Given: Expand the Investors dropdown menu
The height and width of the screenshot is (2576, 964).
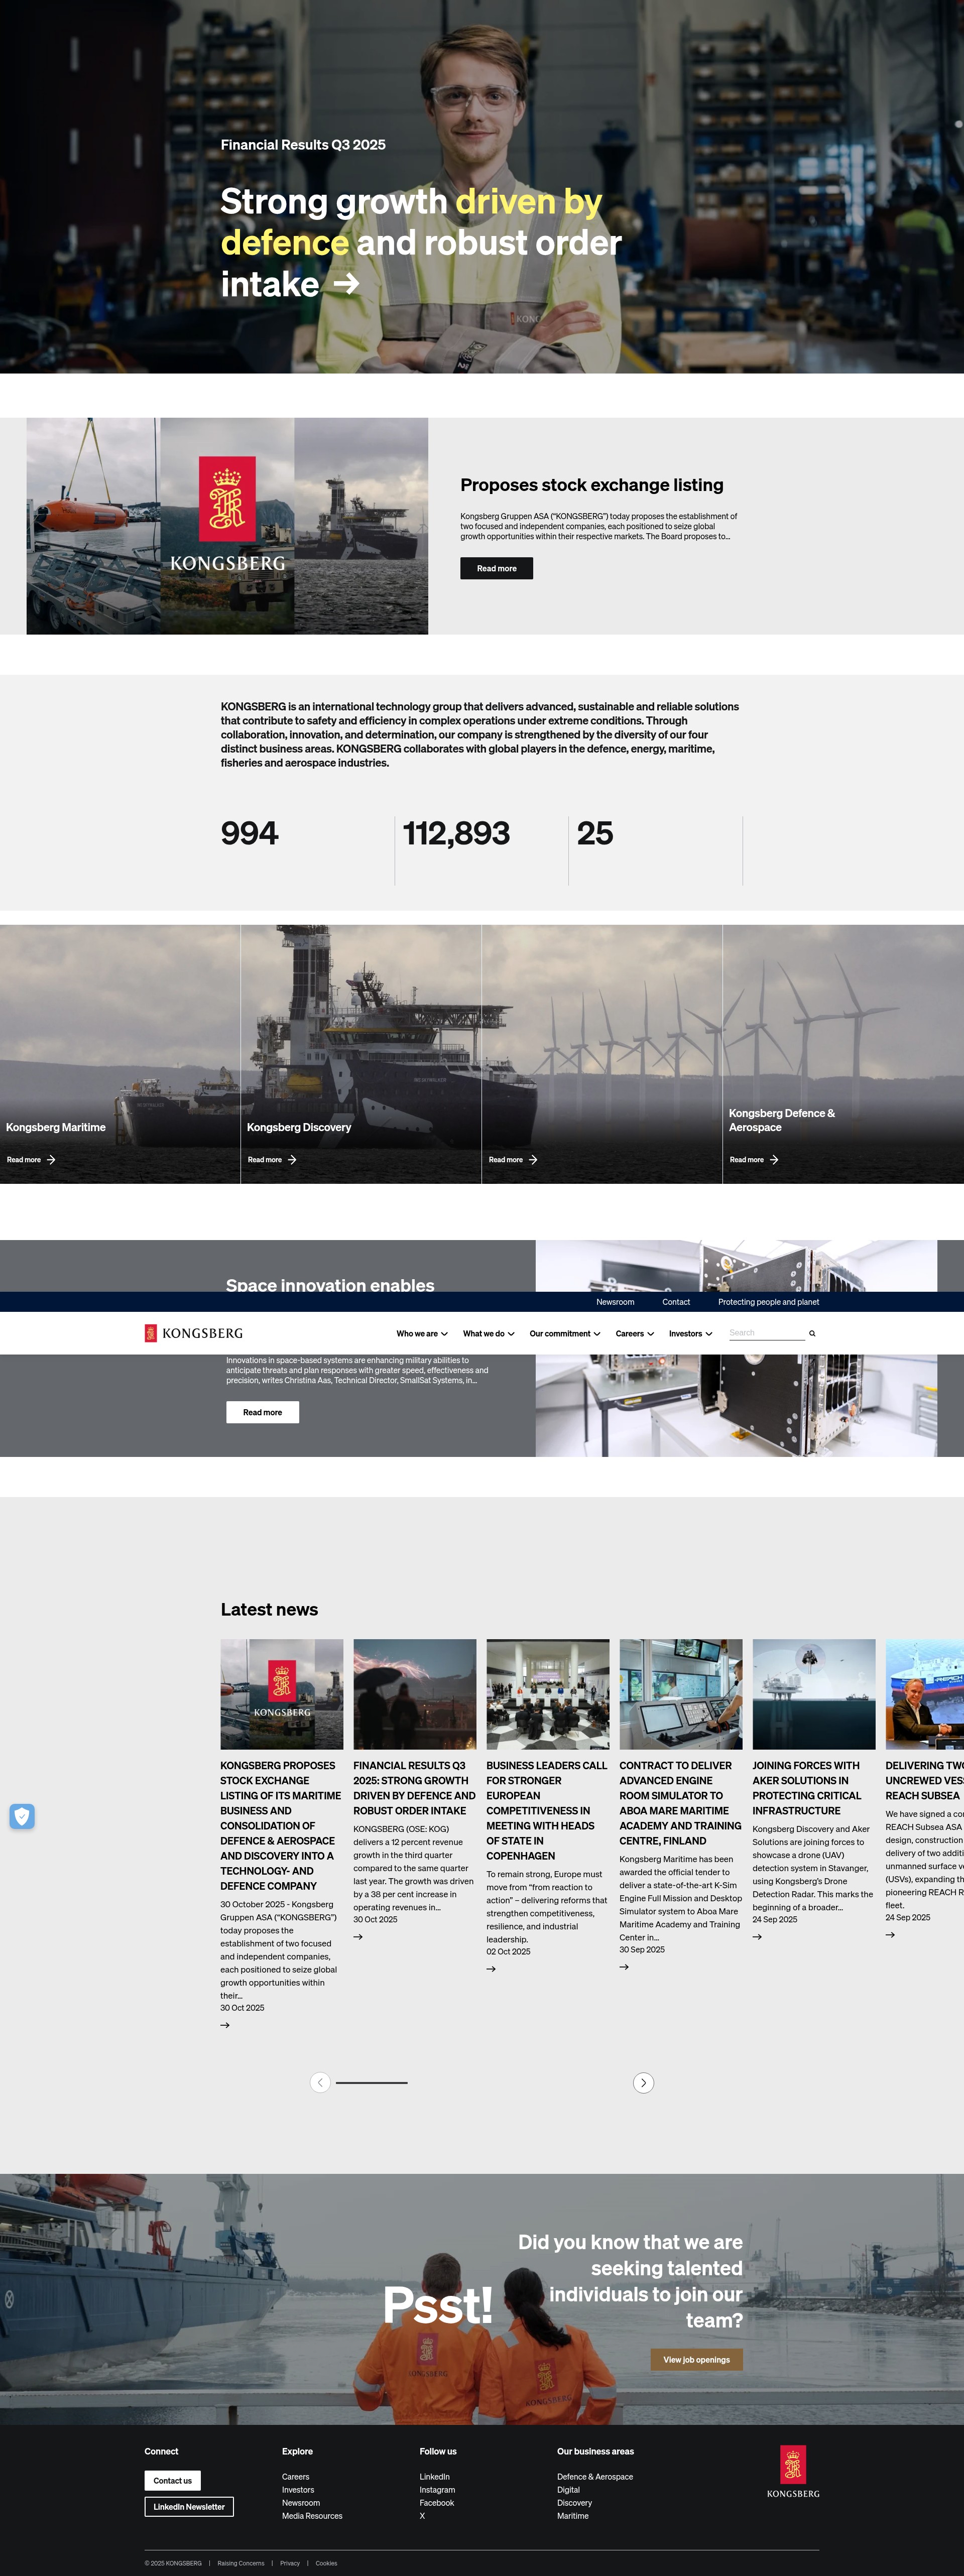Looking at the screenshot, I should (x=690, y=1333).
